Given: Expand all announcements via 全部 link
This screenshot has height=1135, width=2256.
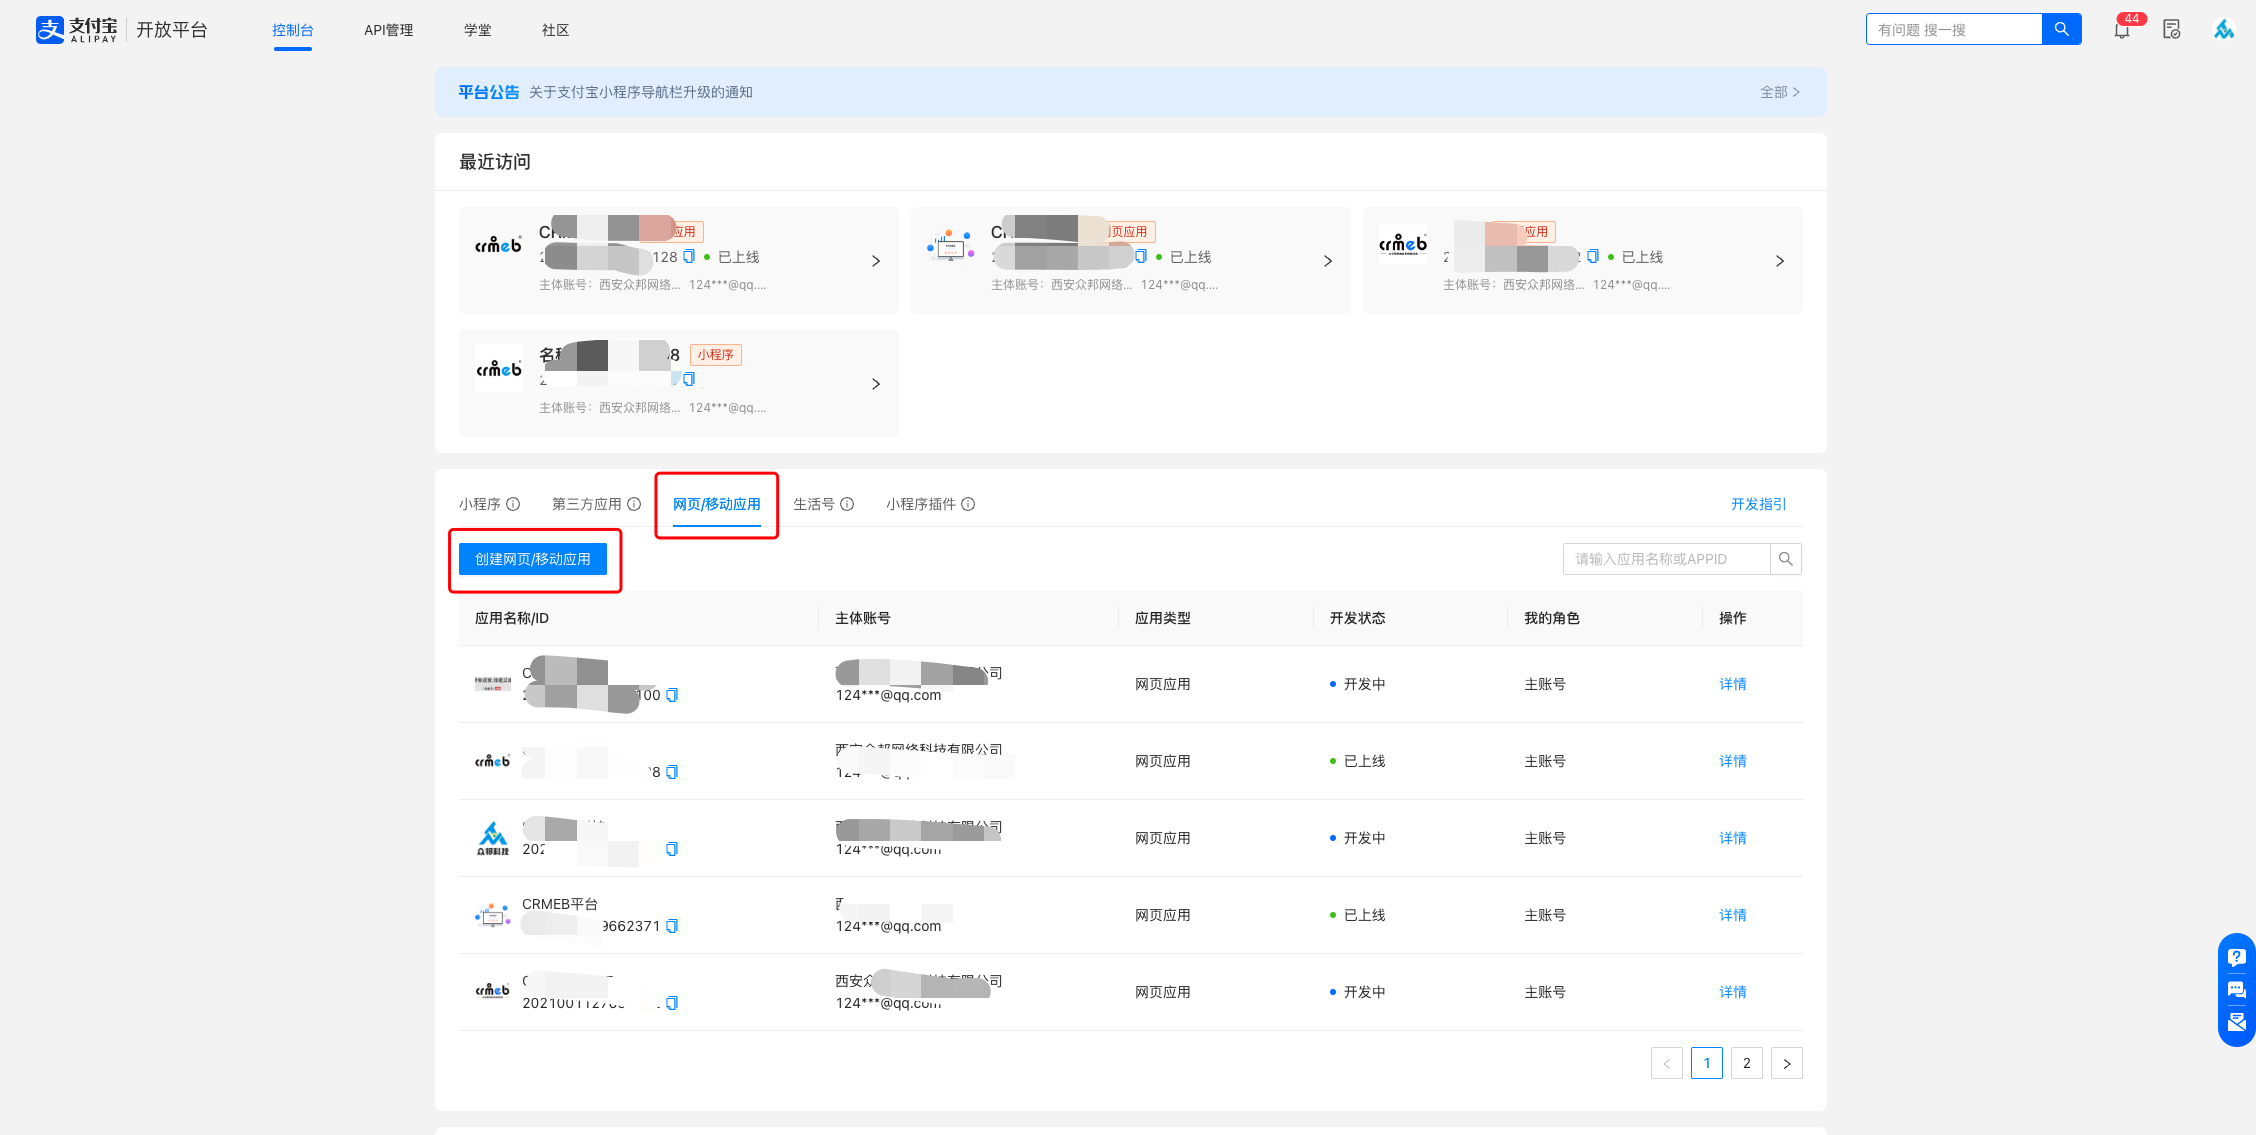Looking at the screenshot, I should coord(1780,92).
